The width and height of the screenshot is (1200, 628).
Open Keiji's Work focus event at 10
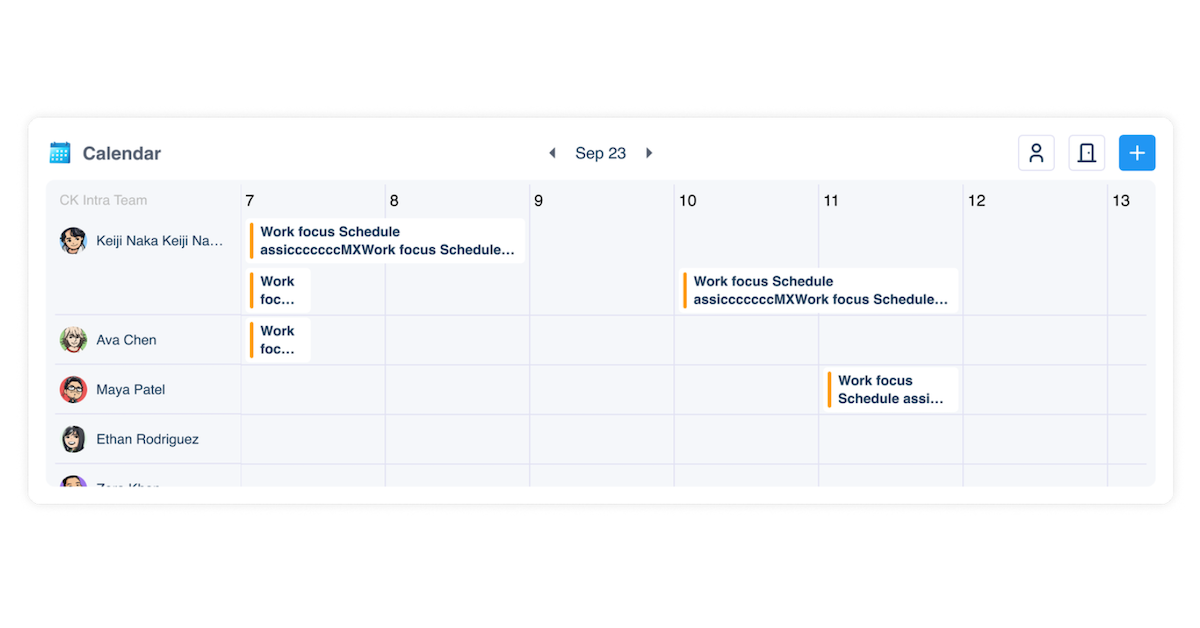(820, 290)
